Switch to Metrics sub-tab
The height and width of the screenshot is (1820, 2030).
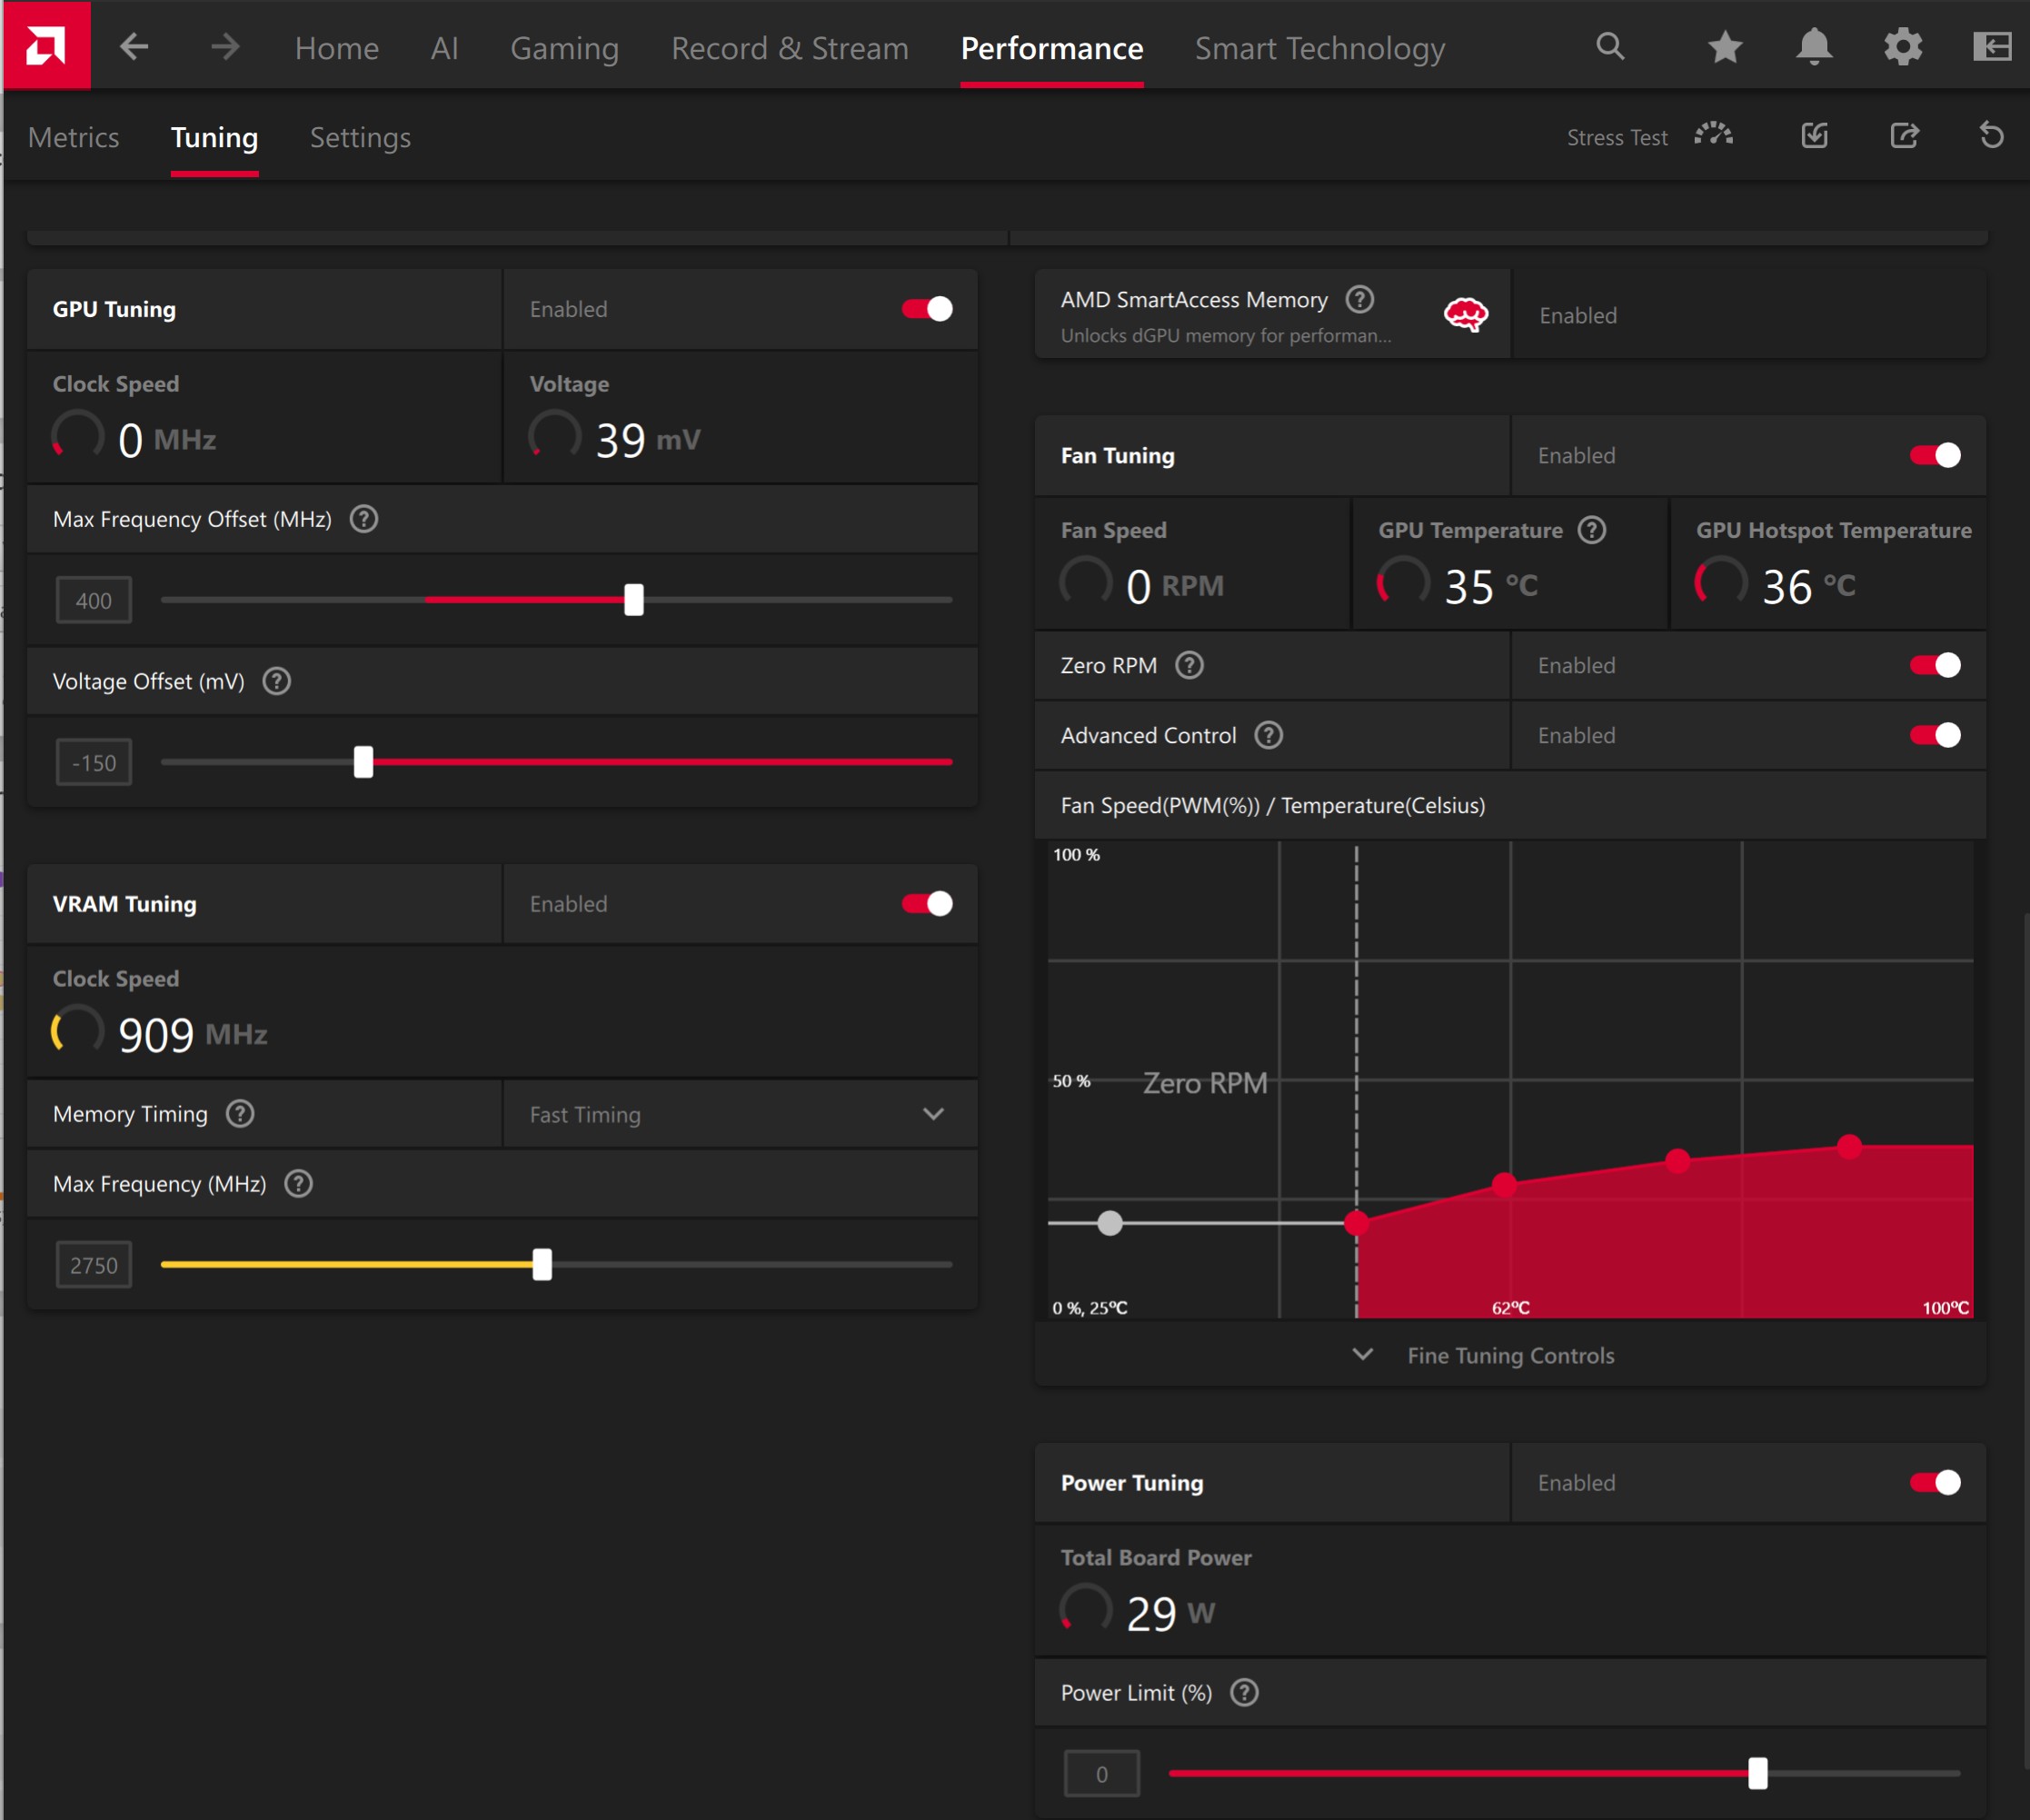(x=74, y=137)
